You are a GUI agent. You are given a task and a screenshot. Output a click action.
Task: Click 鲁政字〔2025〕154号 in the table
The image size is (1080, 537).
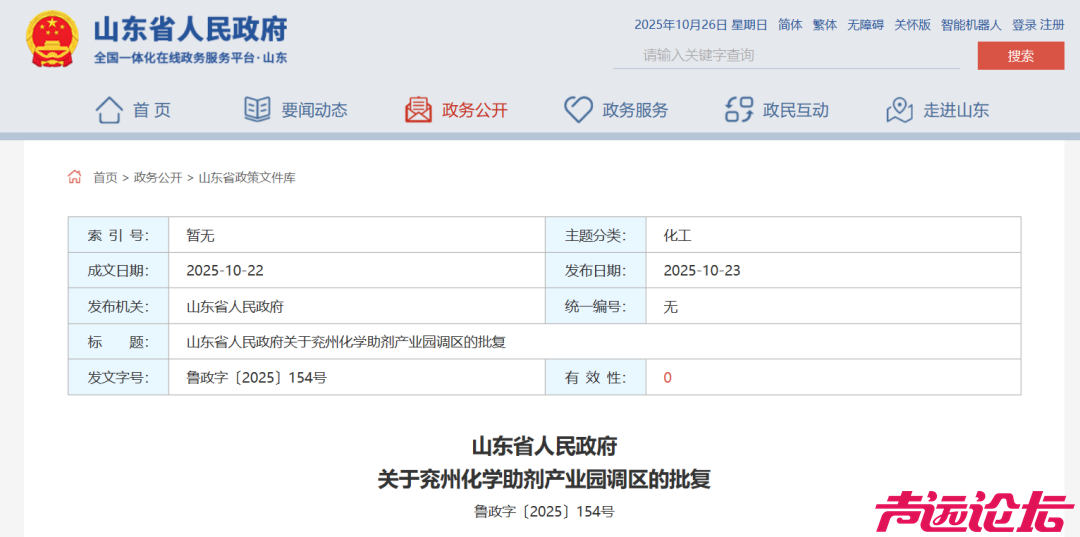256,378
